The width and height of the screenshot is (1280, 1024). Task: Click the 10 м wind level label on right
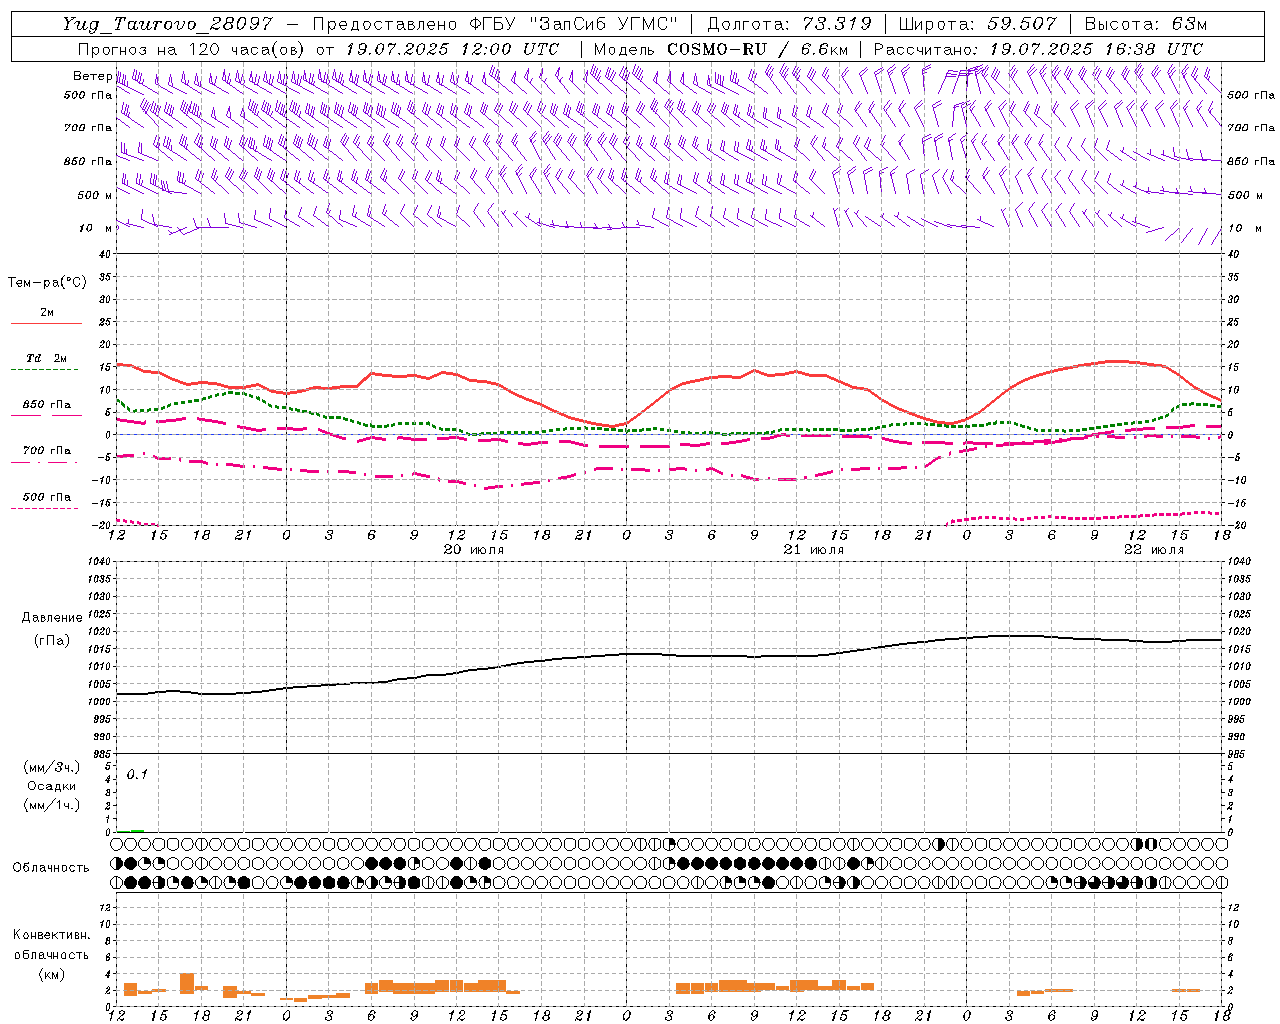[1244, 228]
